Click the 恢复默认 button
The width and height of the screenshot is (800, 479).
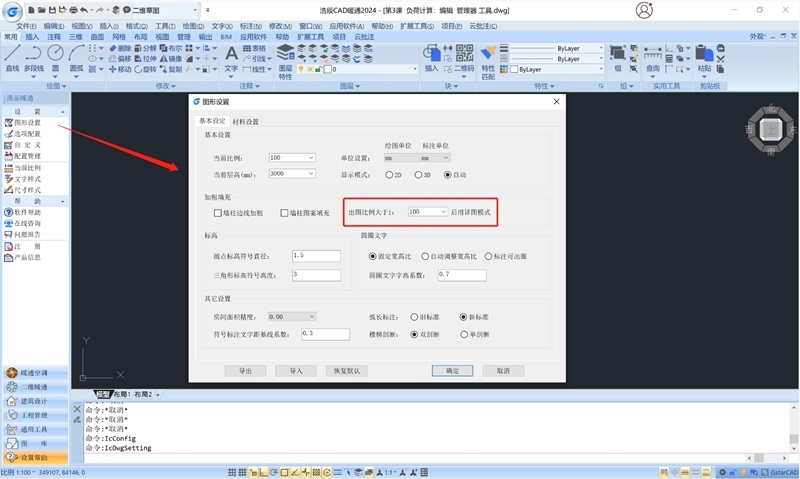[346, 371]
